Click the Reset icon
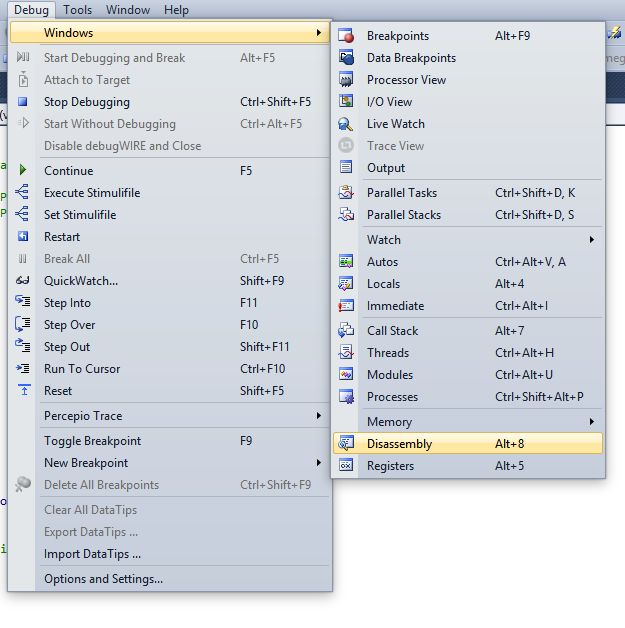The width and height of the screenshot is (625, 628). click(x=24, y=389)
